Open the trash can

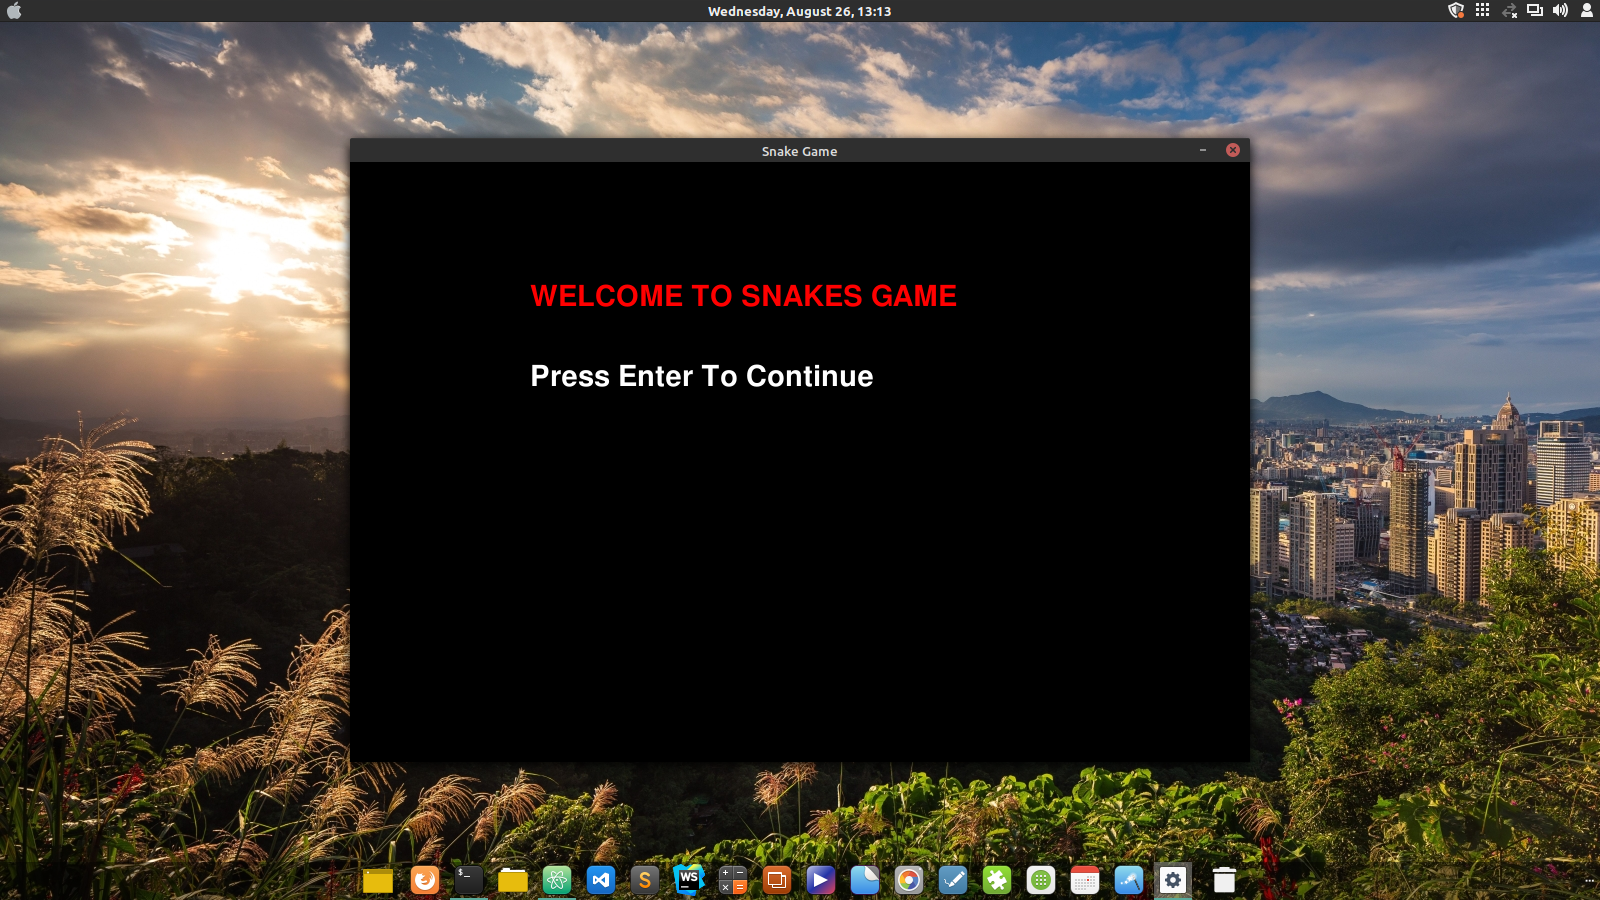[x=1222, y=881]
